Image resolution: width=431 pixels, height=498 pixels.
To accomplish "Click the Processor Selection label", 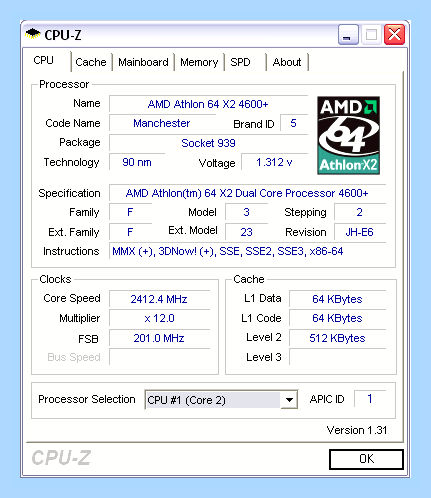I will tap(87, 399).
